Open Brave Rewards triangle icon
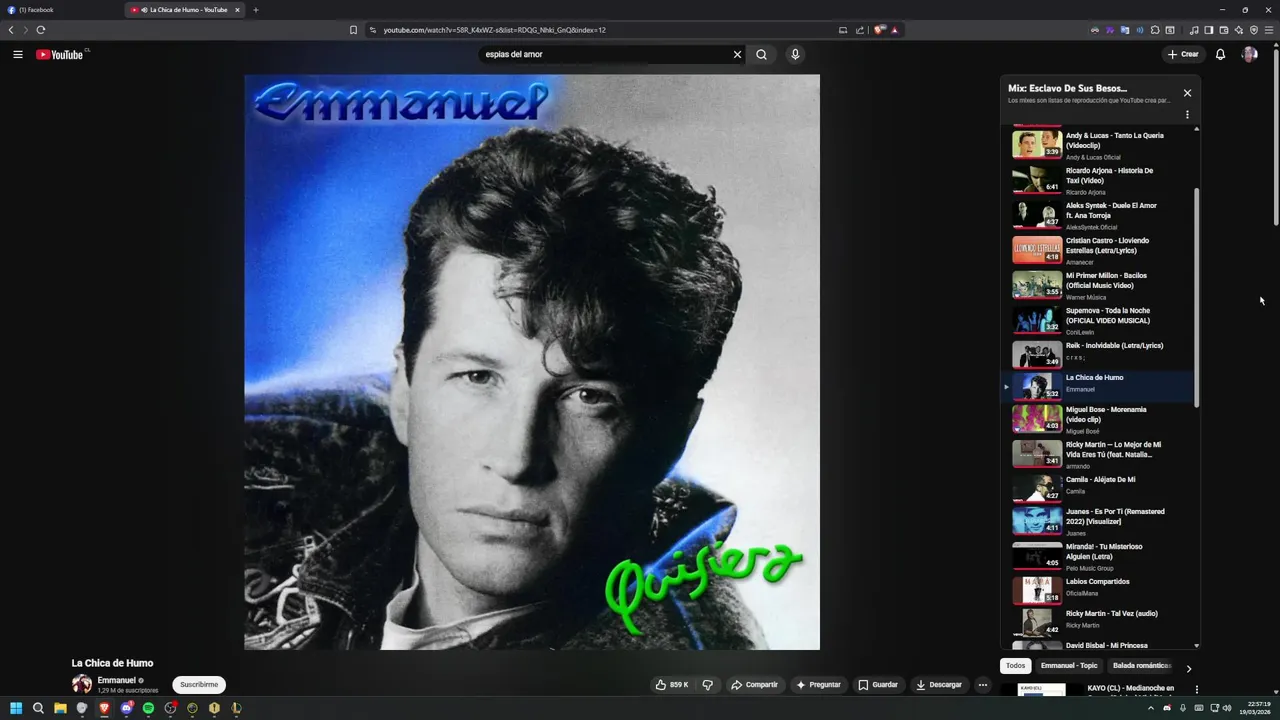1280x720 pixels. (894, 30)
